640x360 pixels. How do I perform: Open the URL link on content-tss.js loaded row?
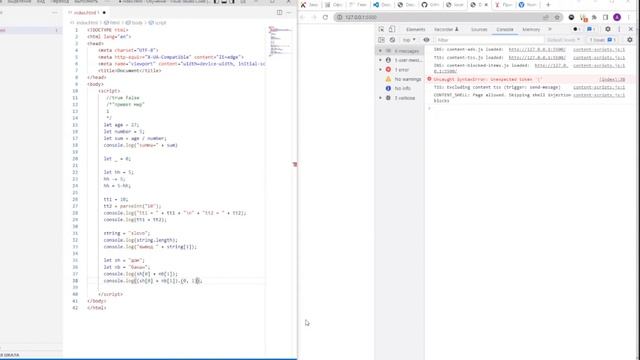[x=537, y=58]
